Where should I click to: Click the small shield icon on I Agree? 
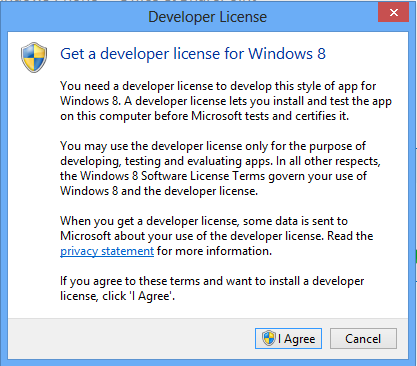[x=268, y=338]
